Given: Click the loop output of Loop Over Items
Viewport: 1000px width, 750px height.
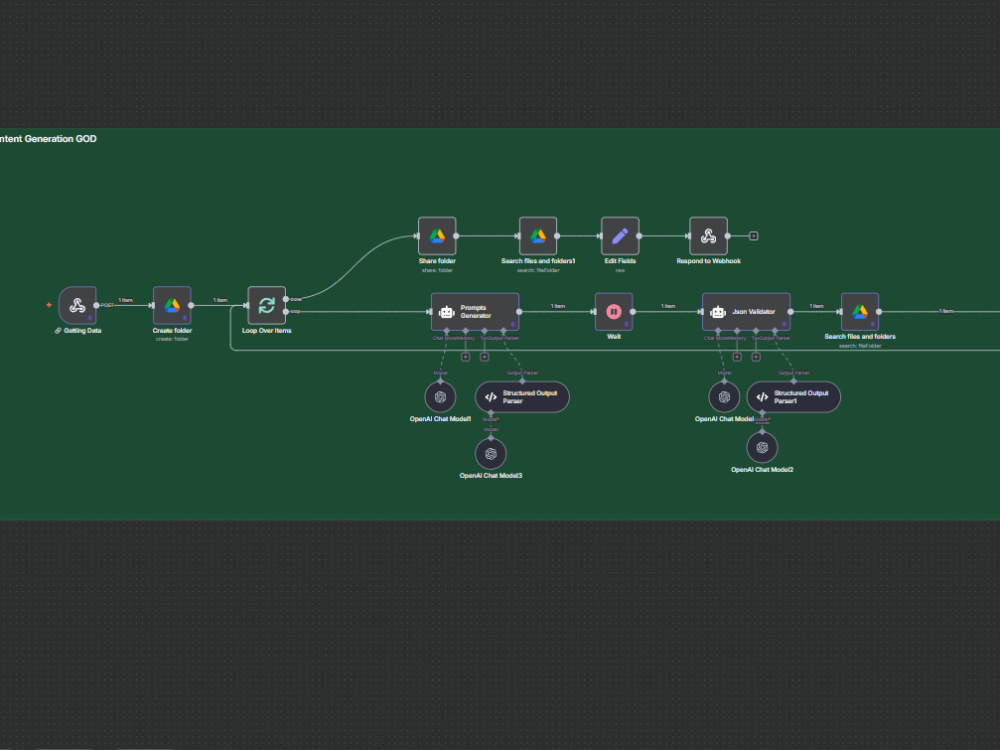Looking at the screenshot, I should 286,312.
